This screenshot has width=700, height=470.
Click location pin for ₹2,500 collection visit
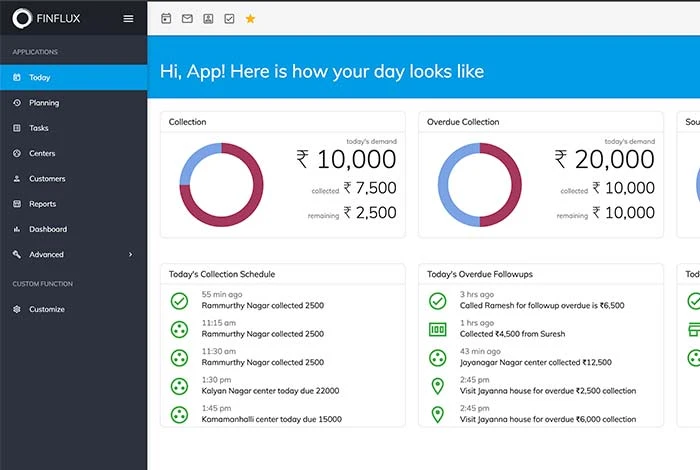438,387
